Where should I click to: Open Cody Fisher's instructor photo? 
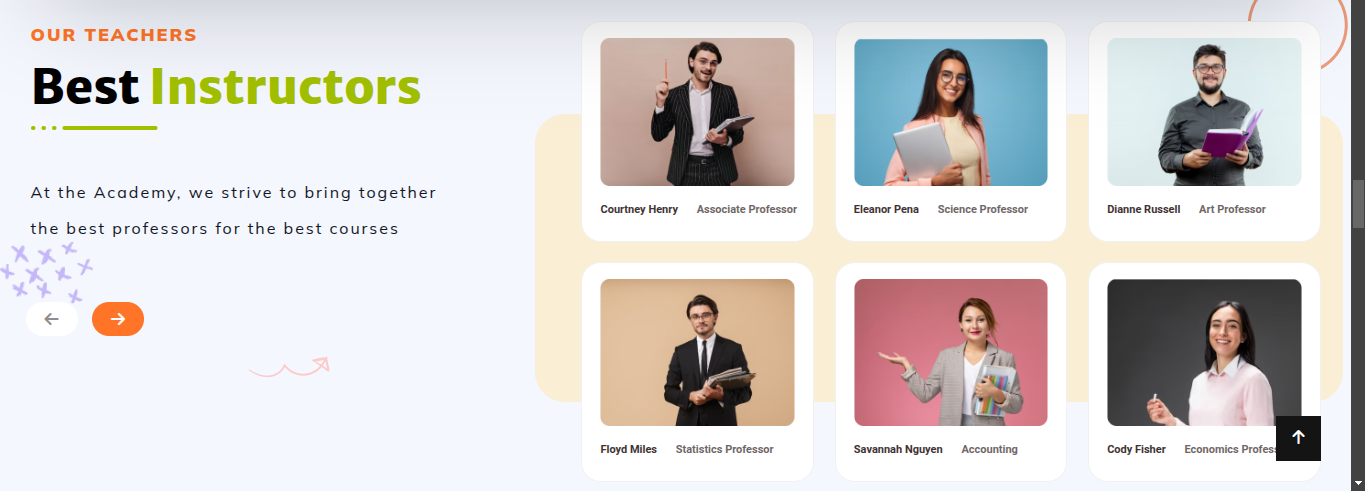pos(1204,352)
